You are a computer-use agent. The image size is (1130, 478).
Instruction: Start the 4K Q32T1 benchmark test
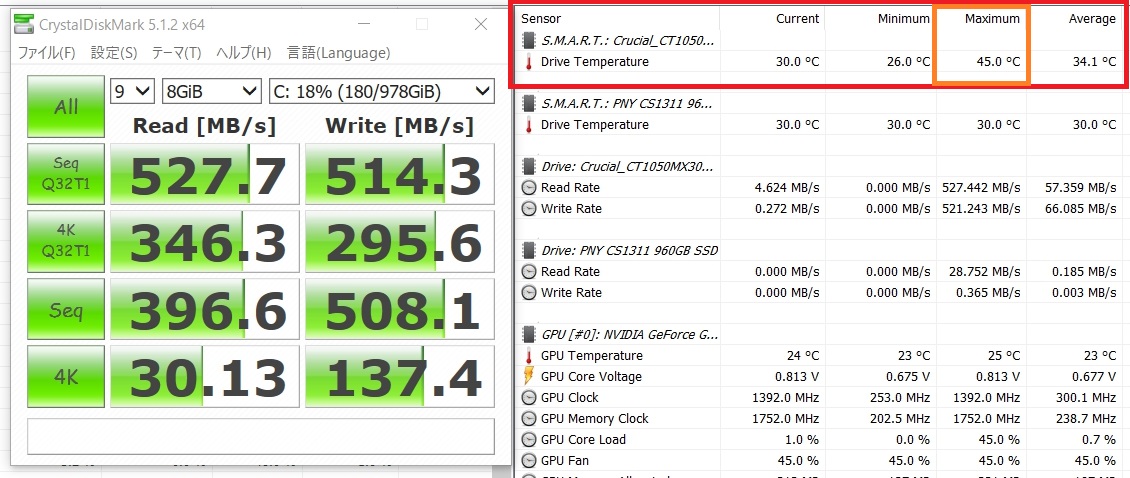pyautogui.click(x=66, y=241)
